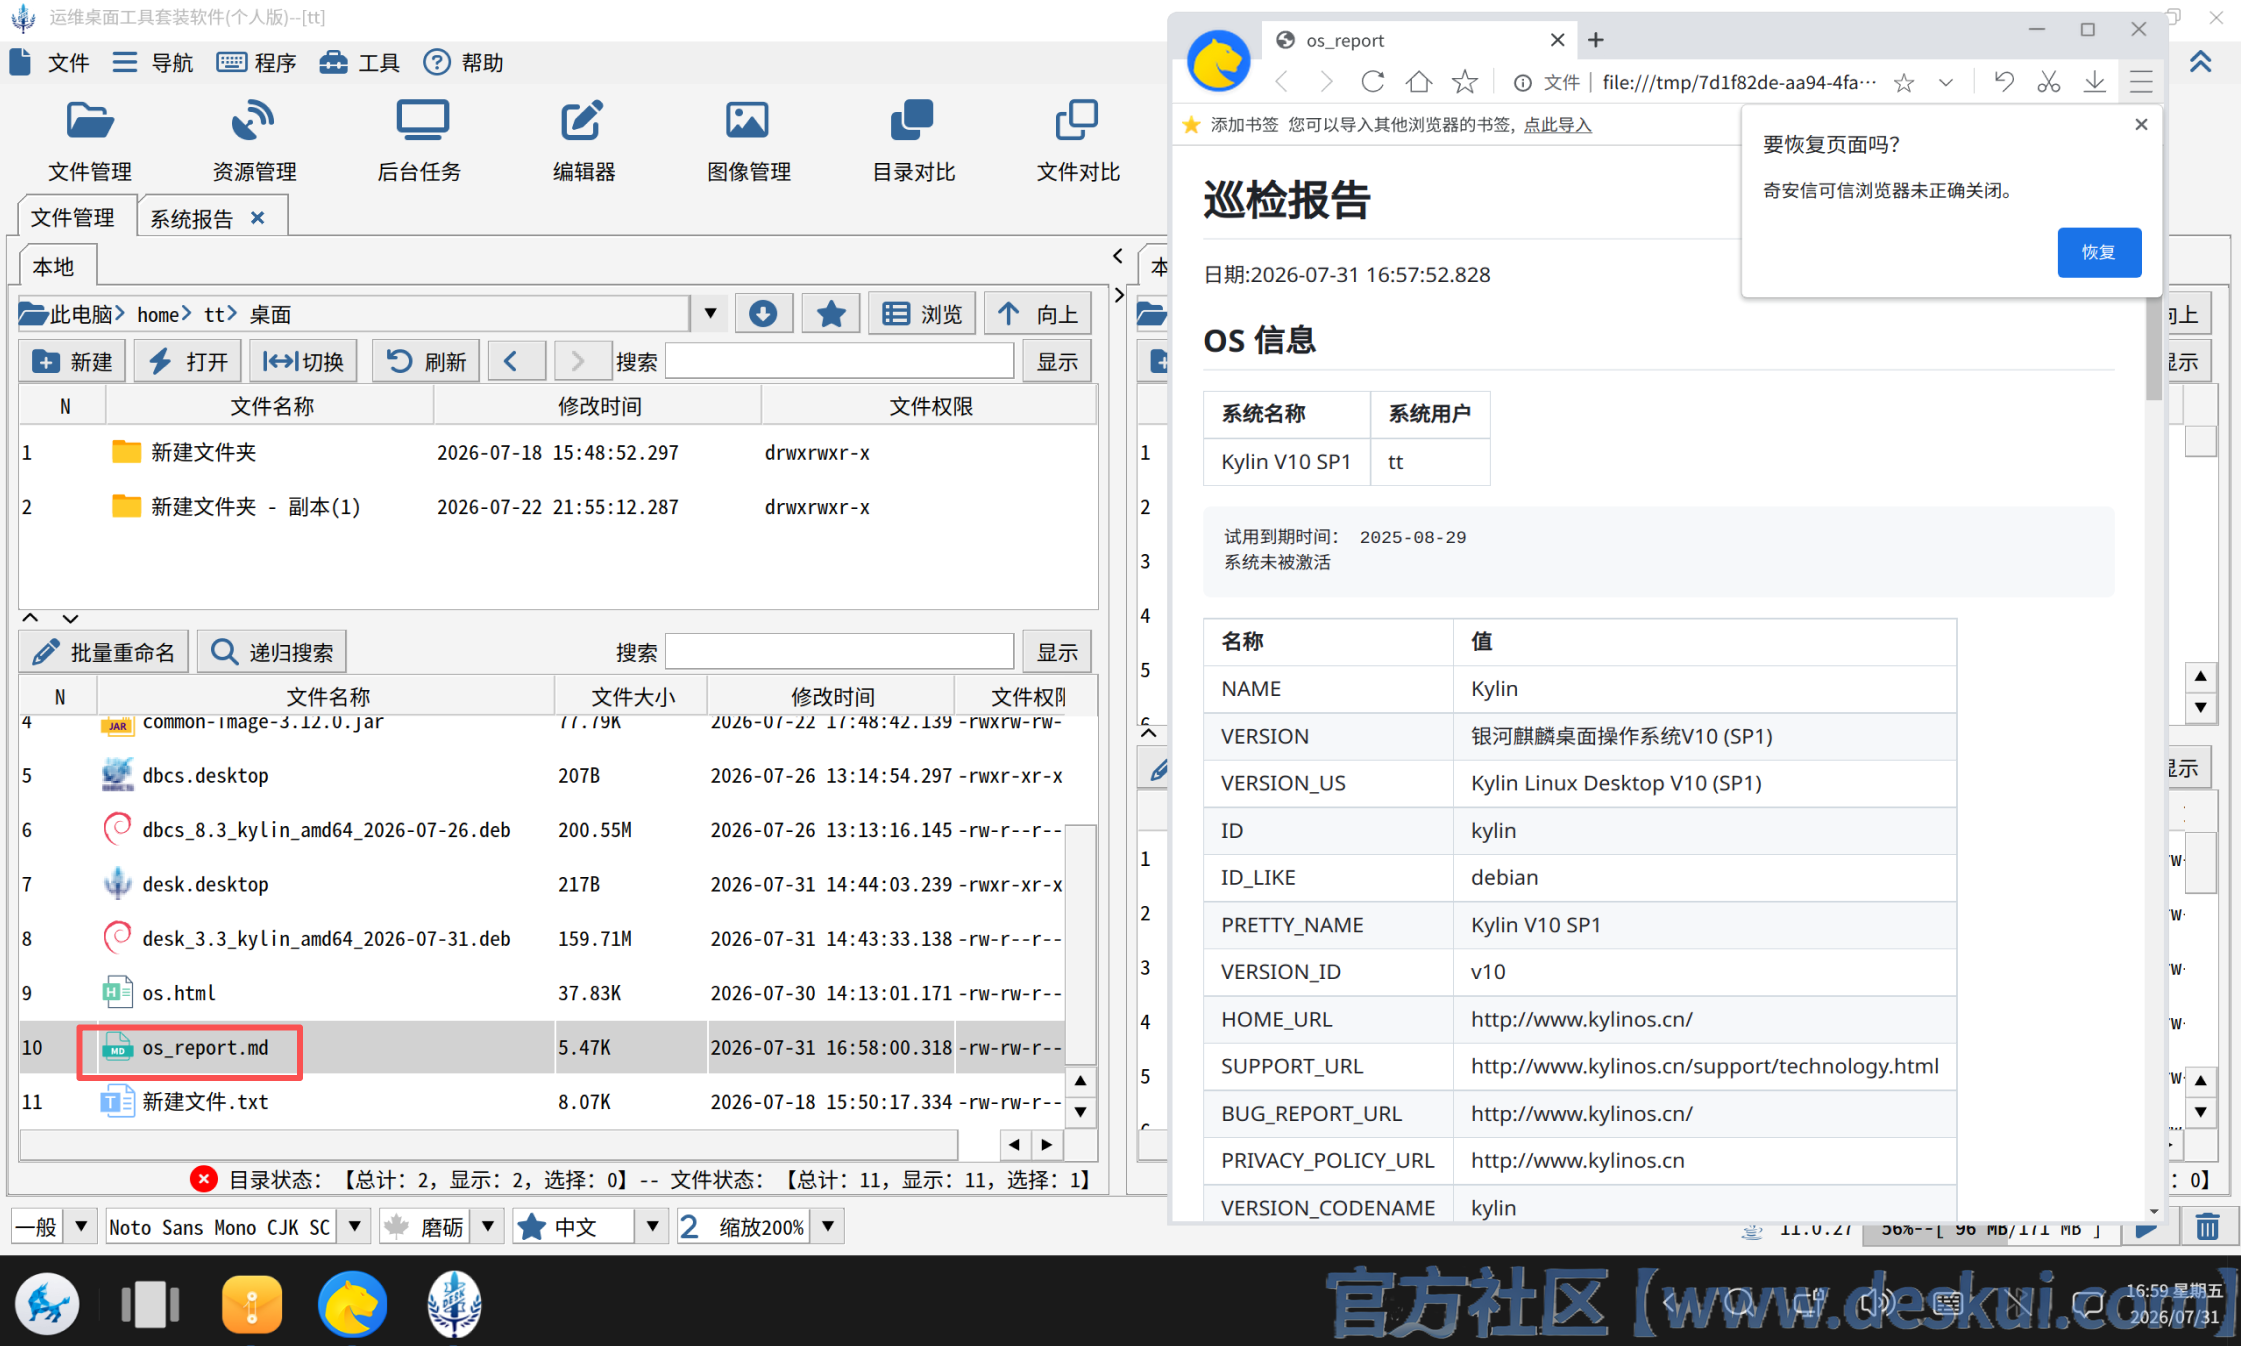Open the 工具 menu
2241x1346 pixels.
360,63
